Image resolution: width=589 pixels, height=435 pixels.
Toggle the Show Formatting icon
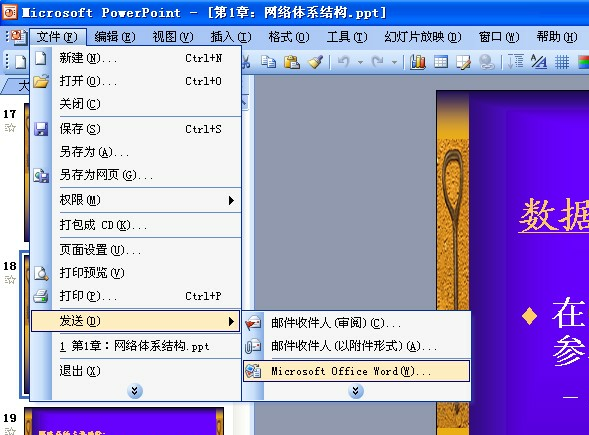point(539,62)
